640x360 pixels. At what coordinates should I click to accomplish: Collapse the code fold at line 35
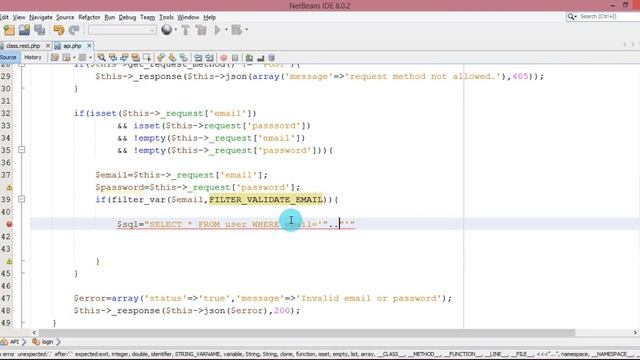22,150
